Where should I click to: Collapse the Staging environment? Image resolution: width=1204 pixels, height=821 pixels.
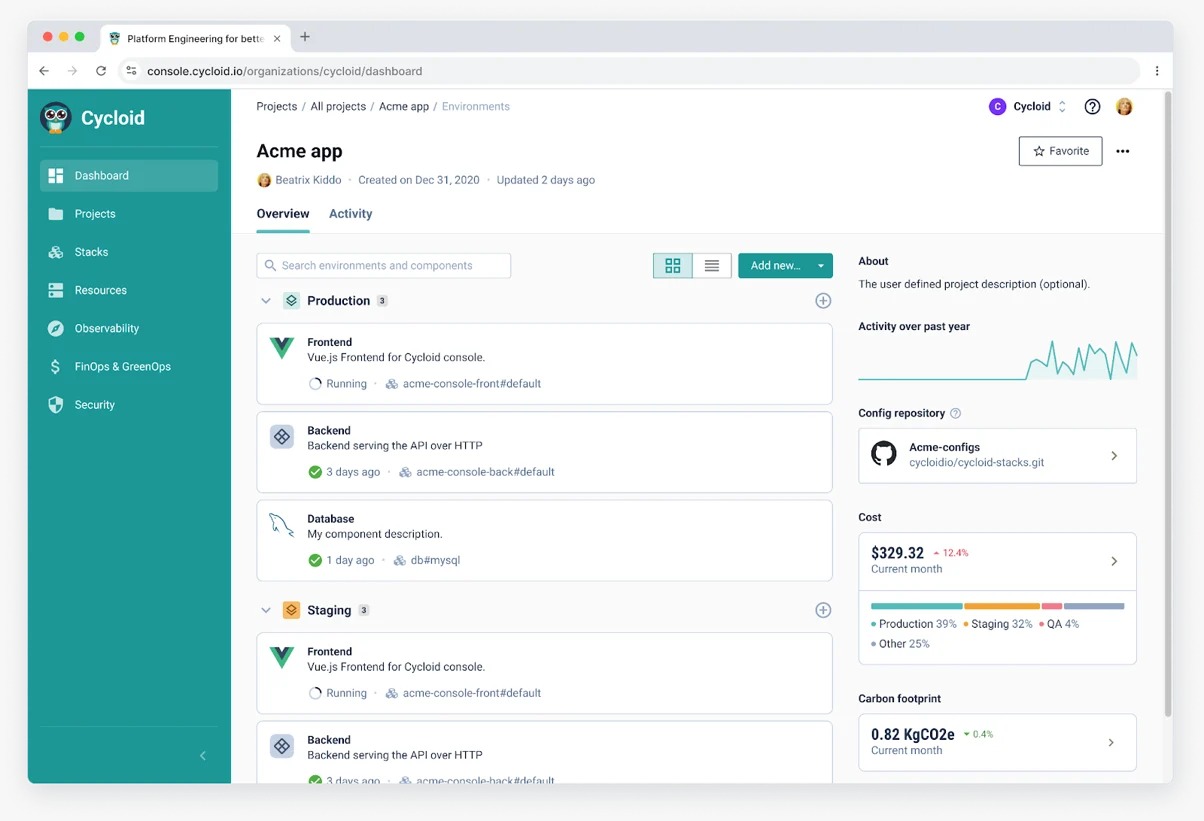point(266,610)
